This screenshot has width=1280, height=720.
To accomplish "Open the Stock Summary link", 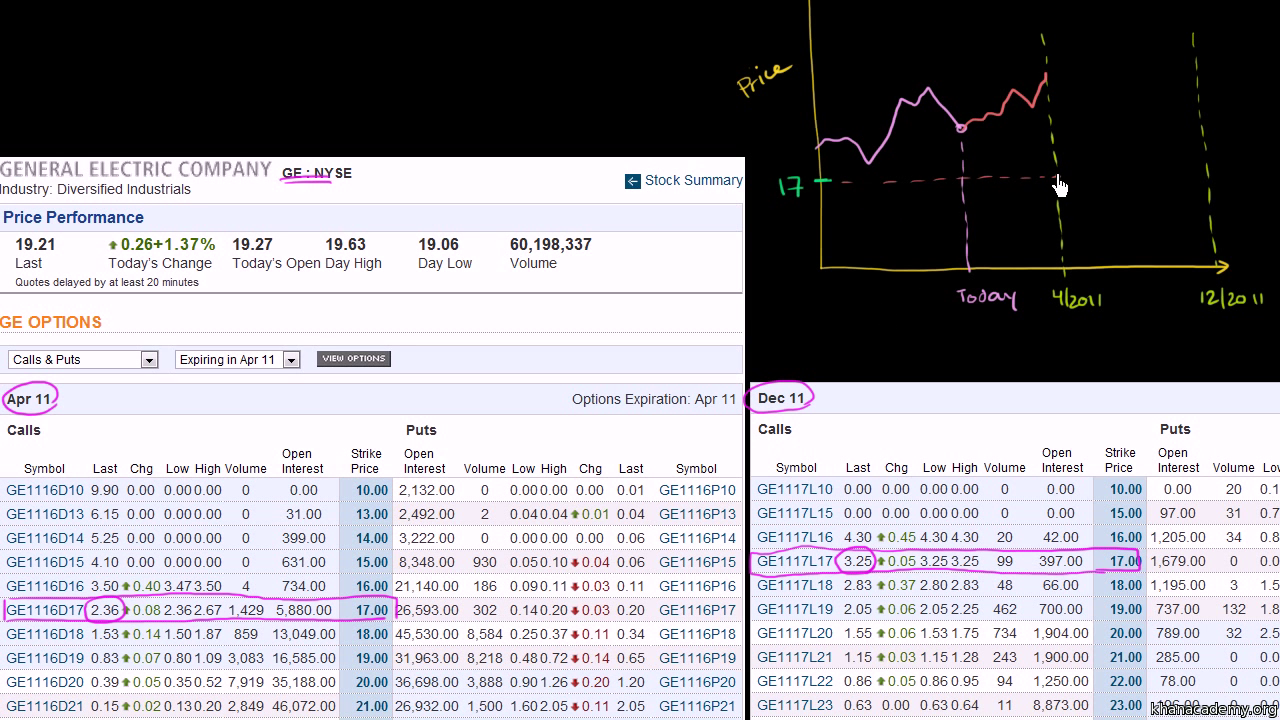I will point(693,181).
